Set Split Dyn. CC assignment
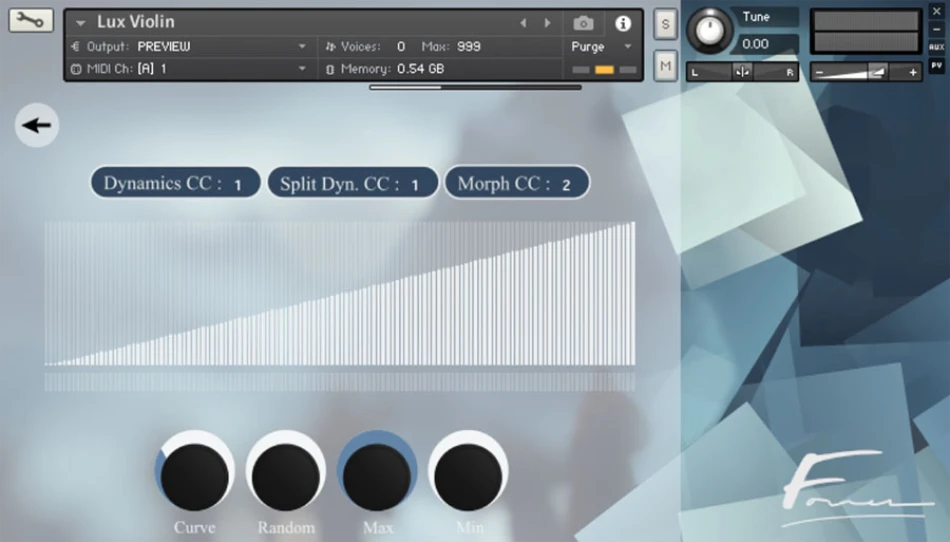Viewport: 950px width, 542px height. [x=353, y=183]
